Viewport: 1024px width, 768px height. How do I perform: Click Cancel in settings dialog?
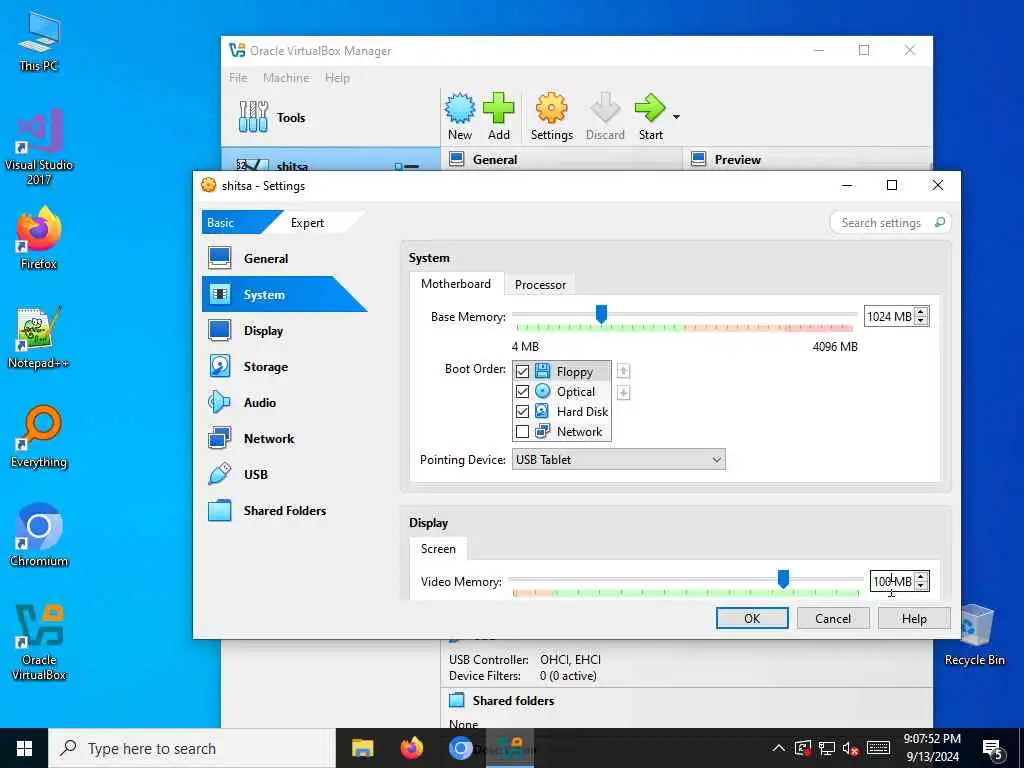click(833, 618)
